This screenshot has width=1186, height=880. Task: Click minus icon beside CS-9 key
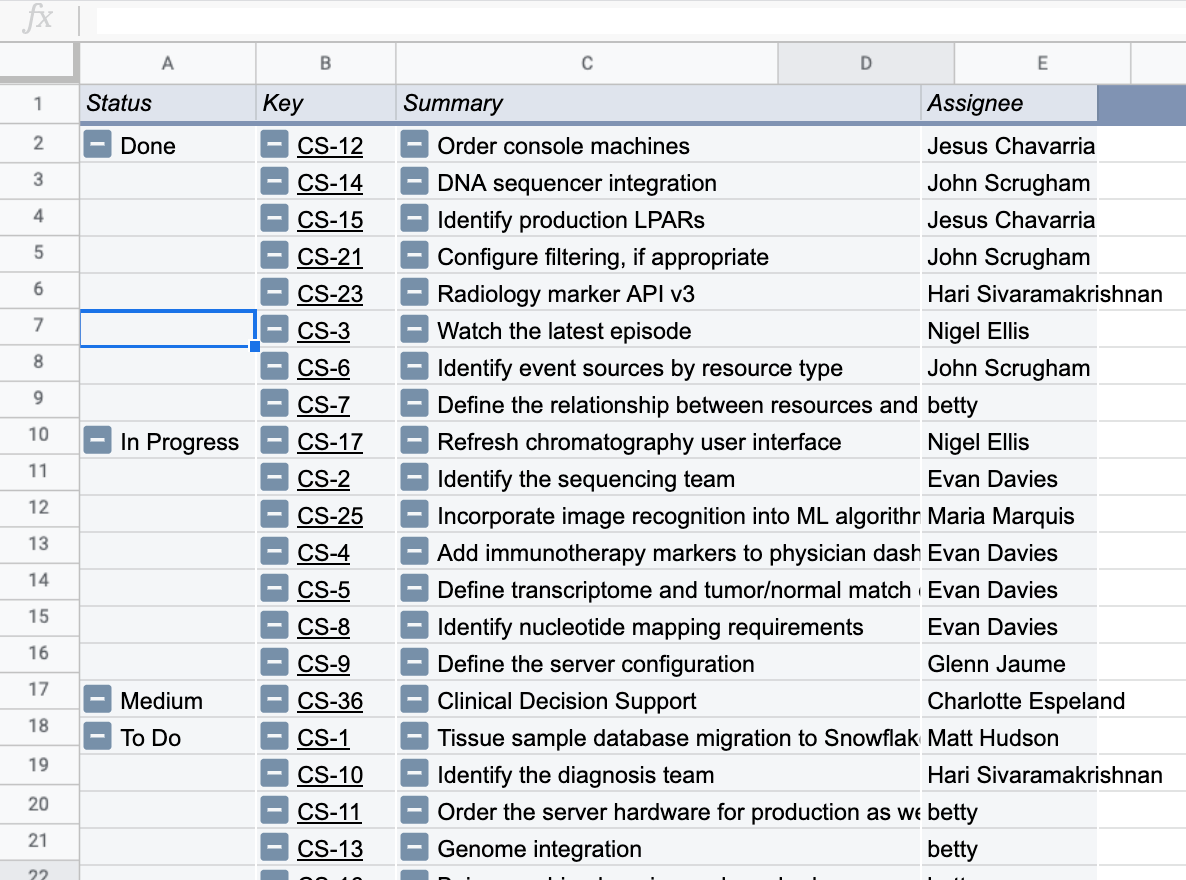click(274, 664)
